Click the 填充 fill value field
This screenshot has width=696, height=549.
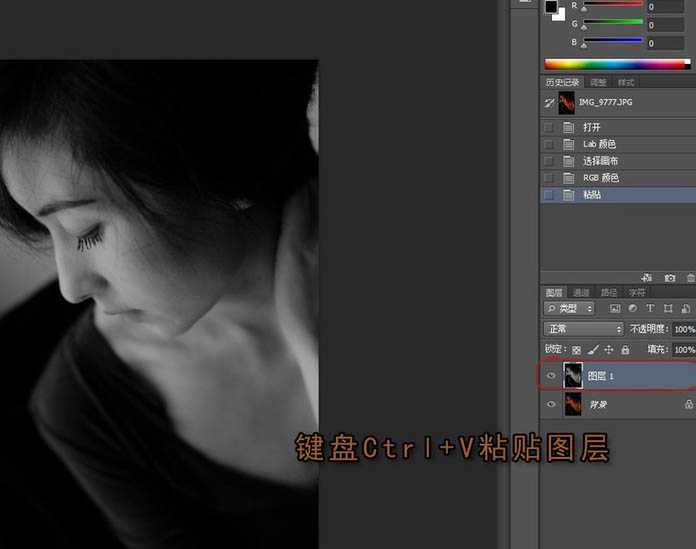[684, 350]
